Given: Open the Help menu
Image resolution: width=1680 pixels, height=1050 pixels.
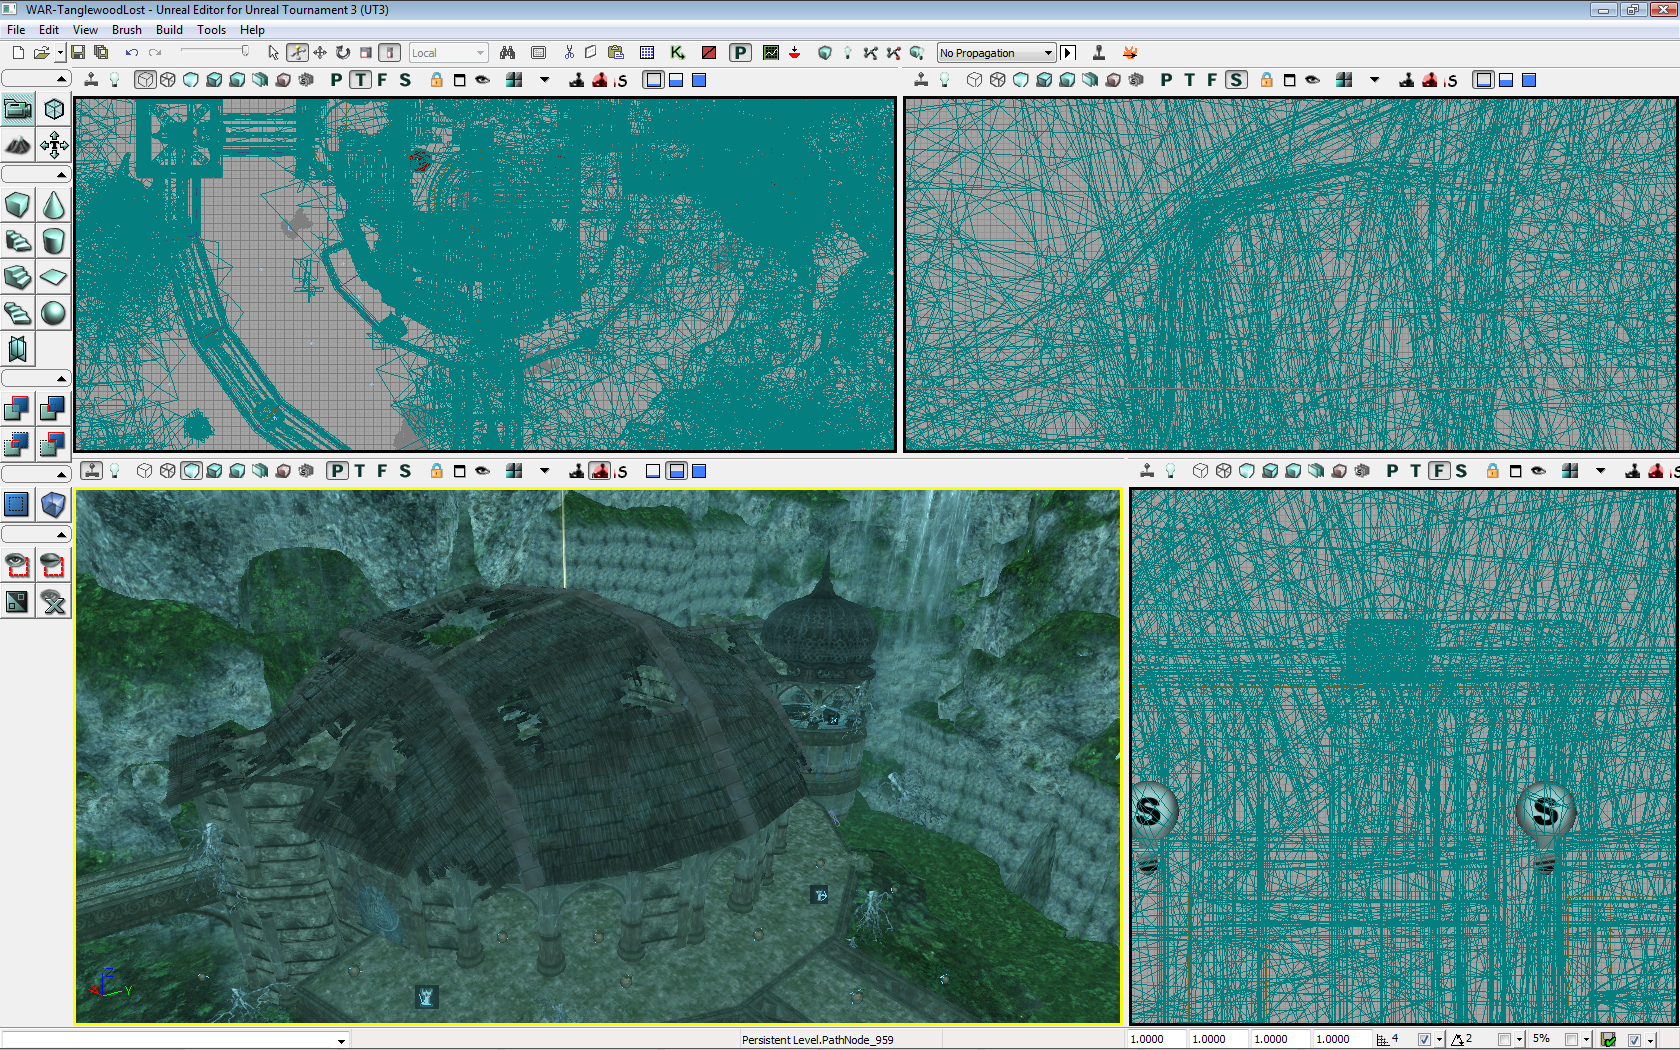Looking at the screenshot, I should [252, 30].
